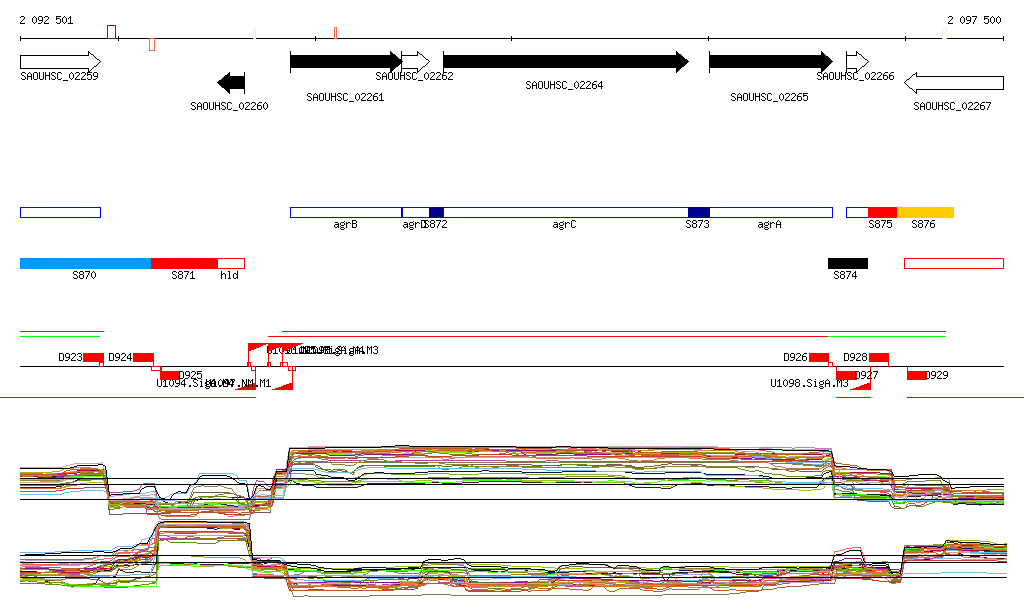
Task: Select the SAOUHSC_02260 black leftward arrow
Action: (231, 82)
